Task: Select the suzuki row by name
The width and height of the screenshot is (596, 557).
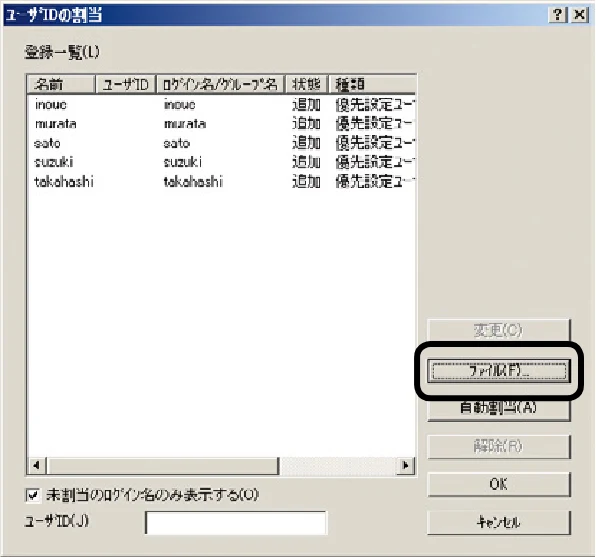Action: click(x=54, y=162)
